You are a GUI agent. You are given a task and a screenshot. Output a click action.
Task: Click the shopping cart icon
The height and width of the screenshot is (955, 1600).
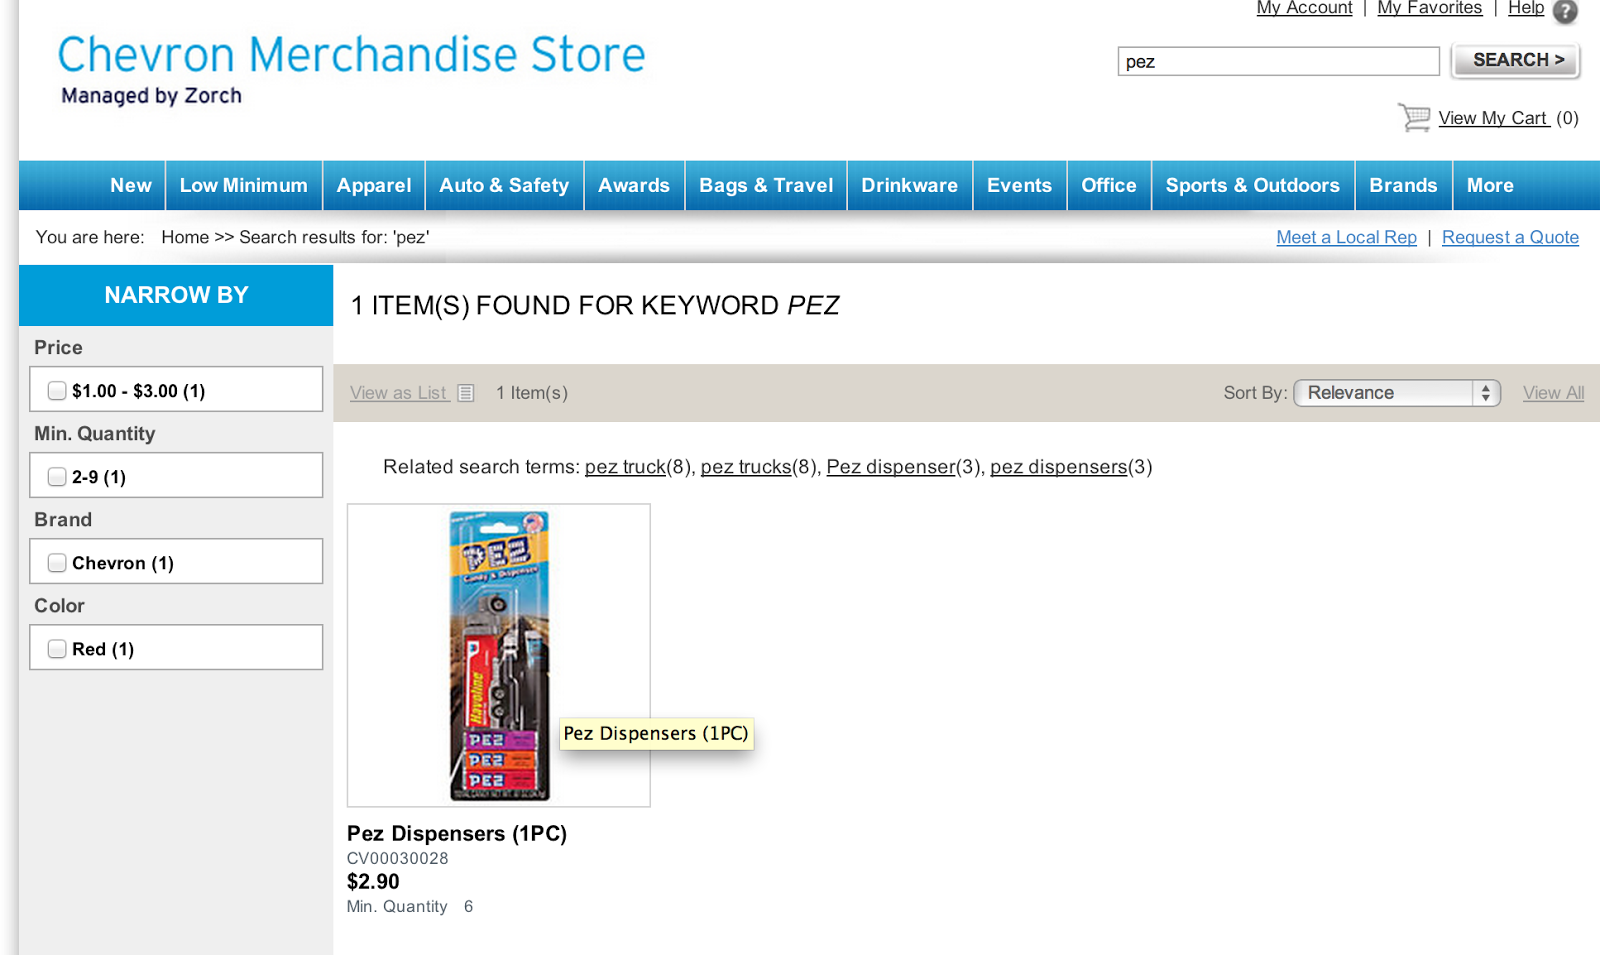[1414, 117]
